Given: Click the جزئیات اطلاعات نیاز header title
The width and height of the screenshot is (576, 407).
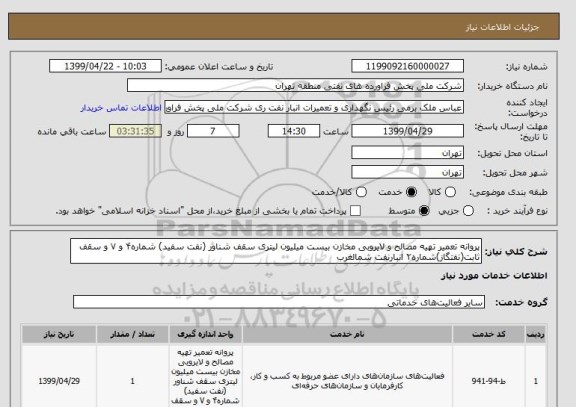Looking at the screenshot, I should 502,27.
